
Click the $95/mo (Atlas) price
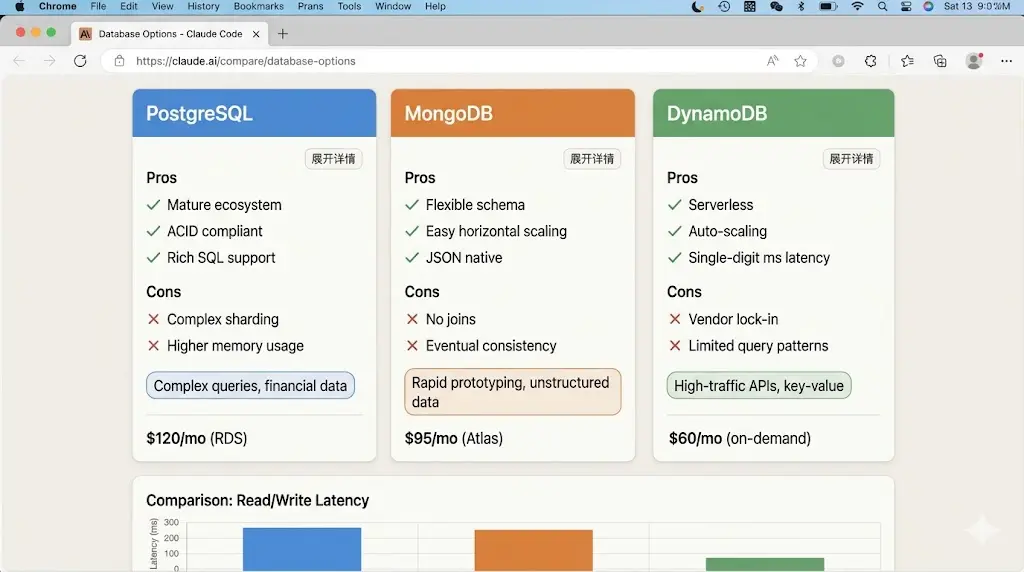click(x=454, y=438)
